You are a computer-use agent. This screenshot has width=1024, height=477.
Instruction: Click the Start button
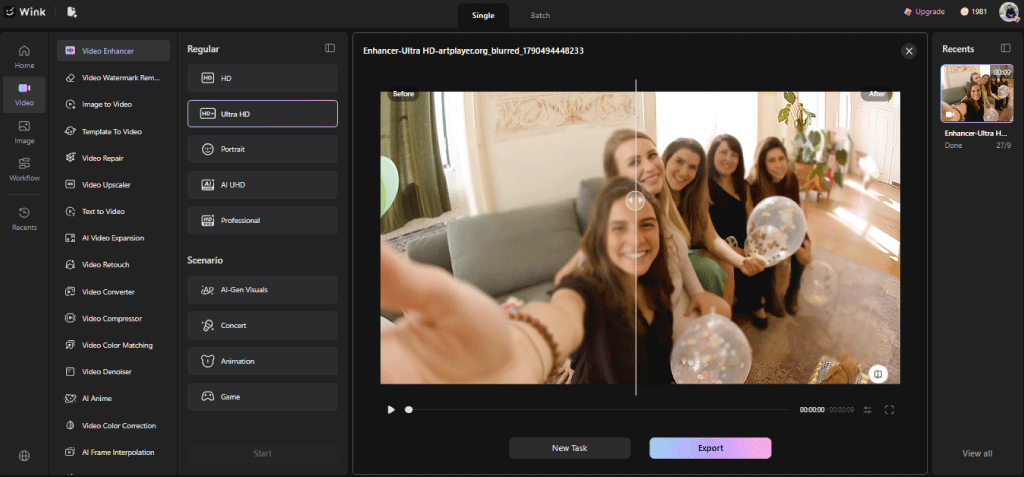[x=263, y=453]
